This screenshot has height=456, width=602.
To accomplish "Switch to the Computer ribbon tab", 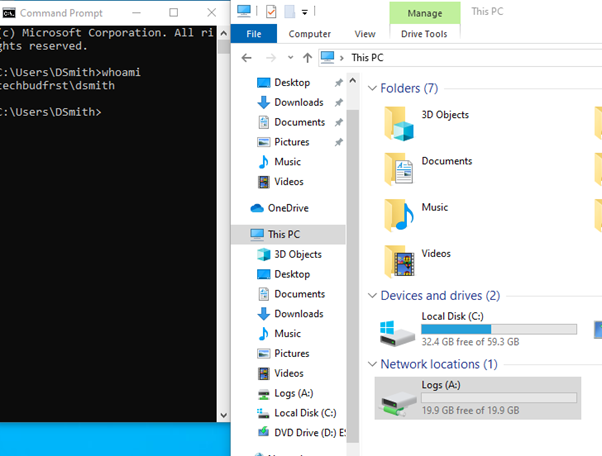I will (x=309, y=34).
